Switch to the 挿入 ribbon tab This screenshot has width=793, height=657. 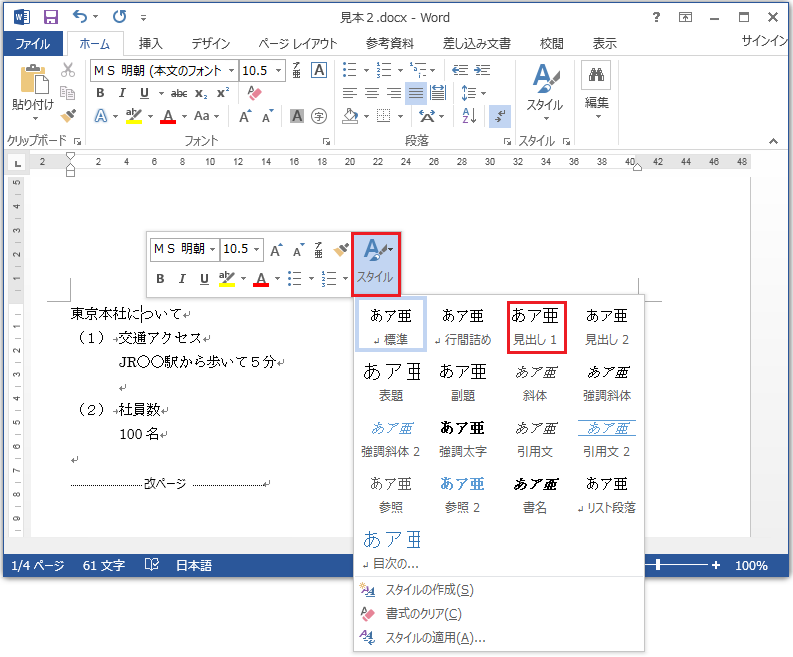tap(151, 44)
